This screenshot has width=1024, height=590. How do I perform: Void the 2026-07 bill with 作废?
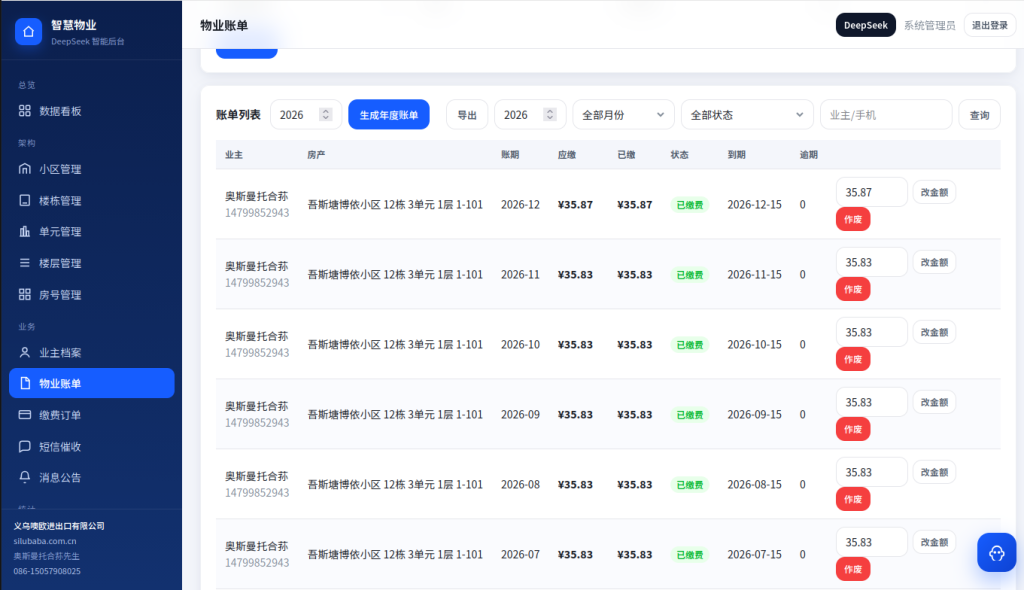tap(853, 568)
